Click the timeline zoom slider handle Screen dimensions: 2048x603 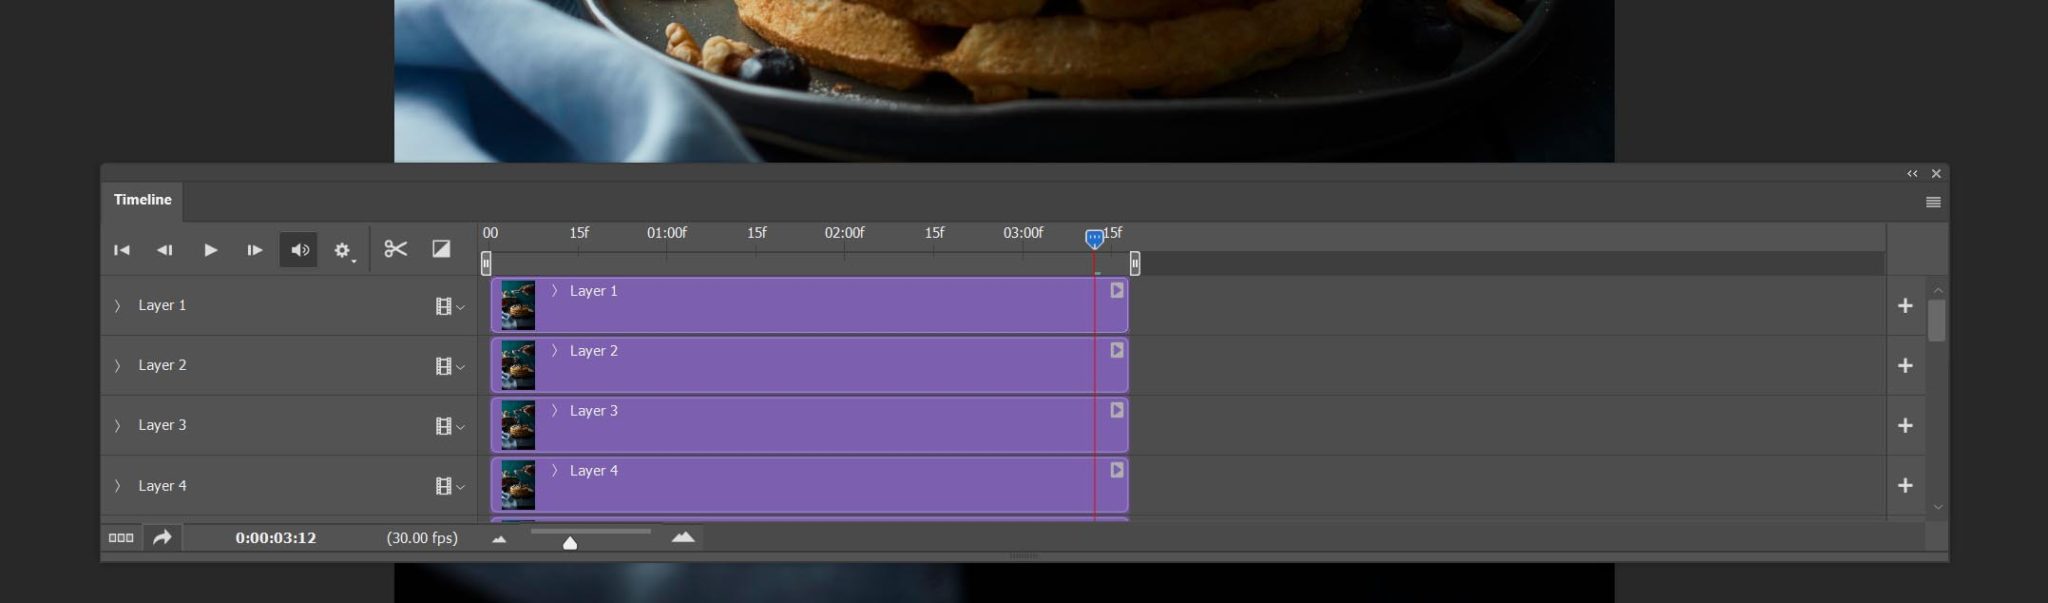570,543
